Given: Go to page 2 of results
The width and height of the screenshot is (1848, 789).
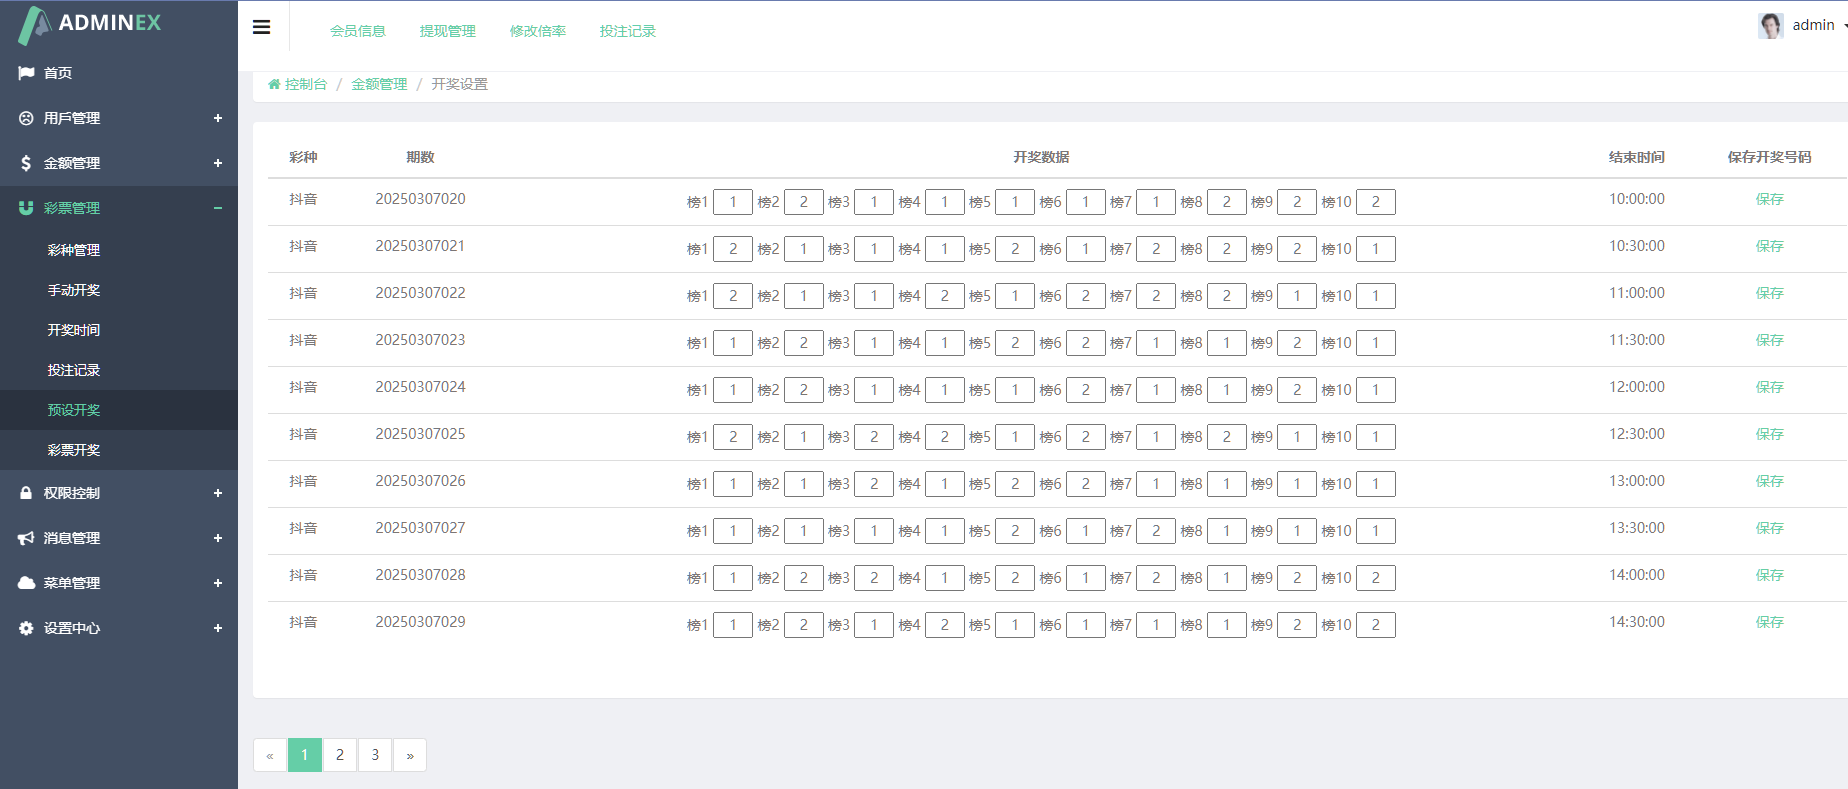Looking at the screenshot, I should click(340, 755).
